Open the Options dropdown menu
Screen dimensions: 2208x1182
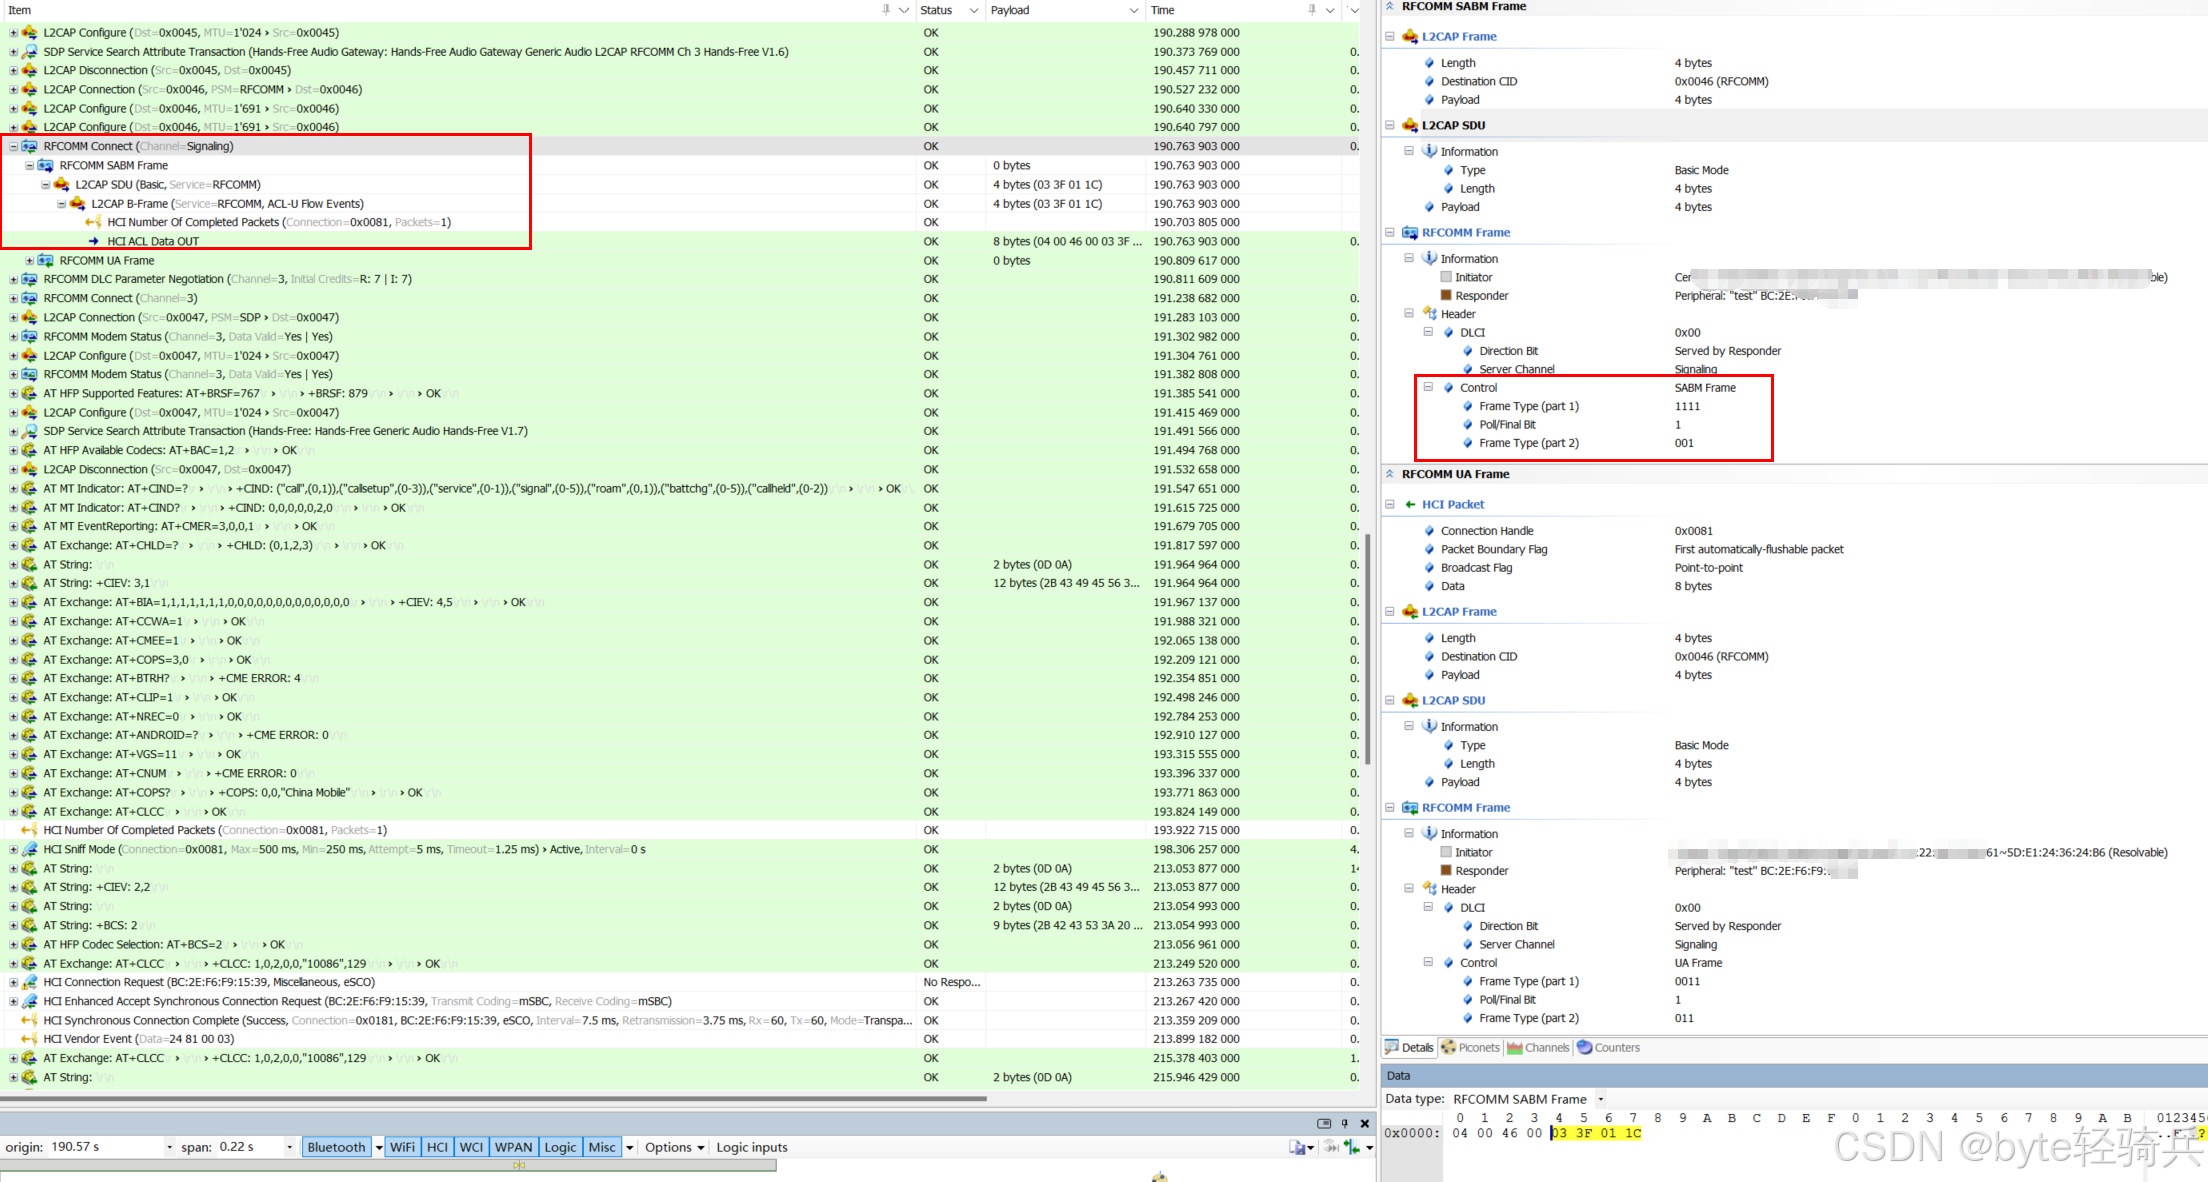(x=674, y=1147)
